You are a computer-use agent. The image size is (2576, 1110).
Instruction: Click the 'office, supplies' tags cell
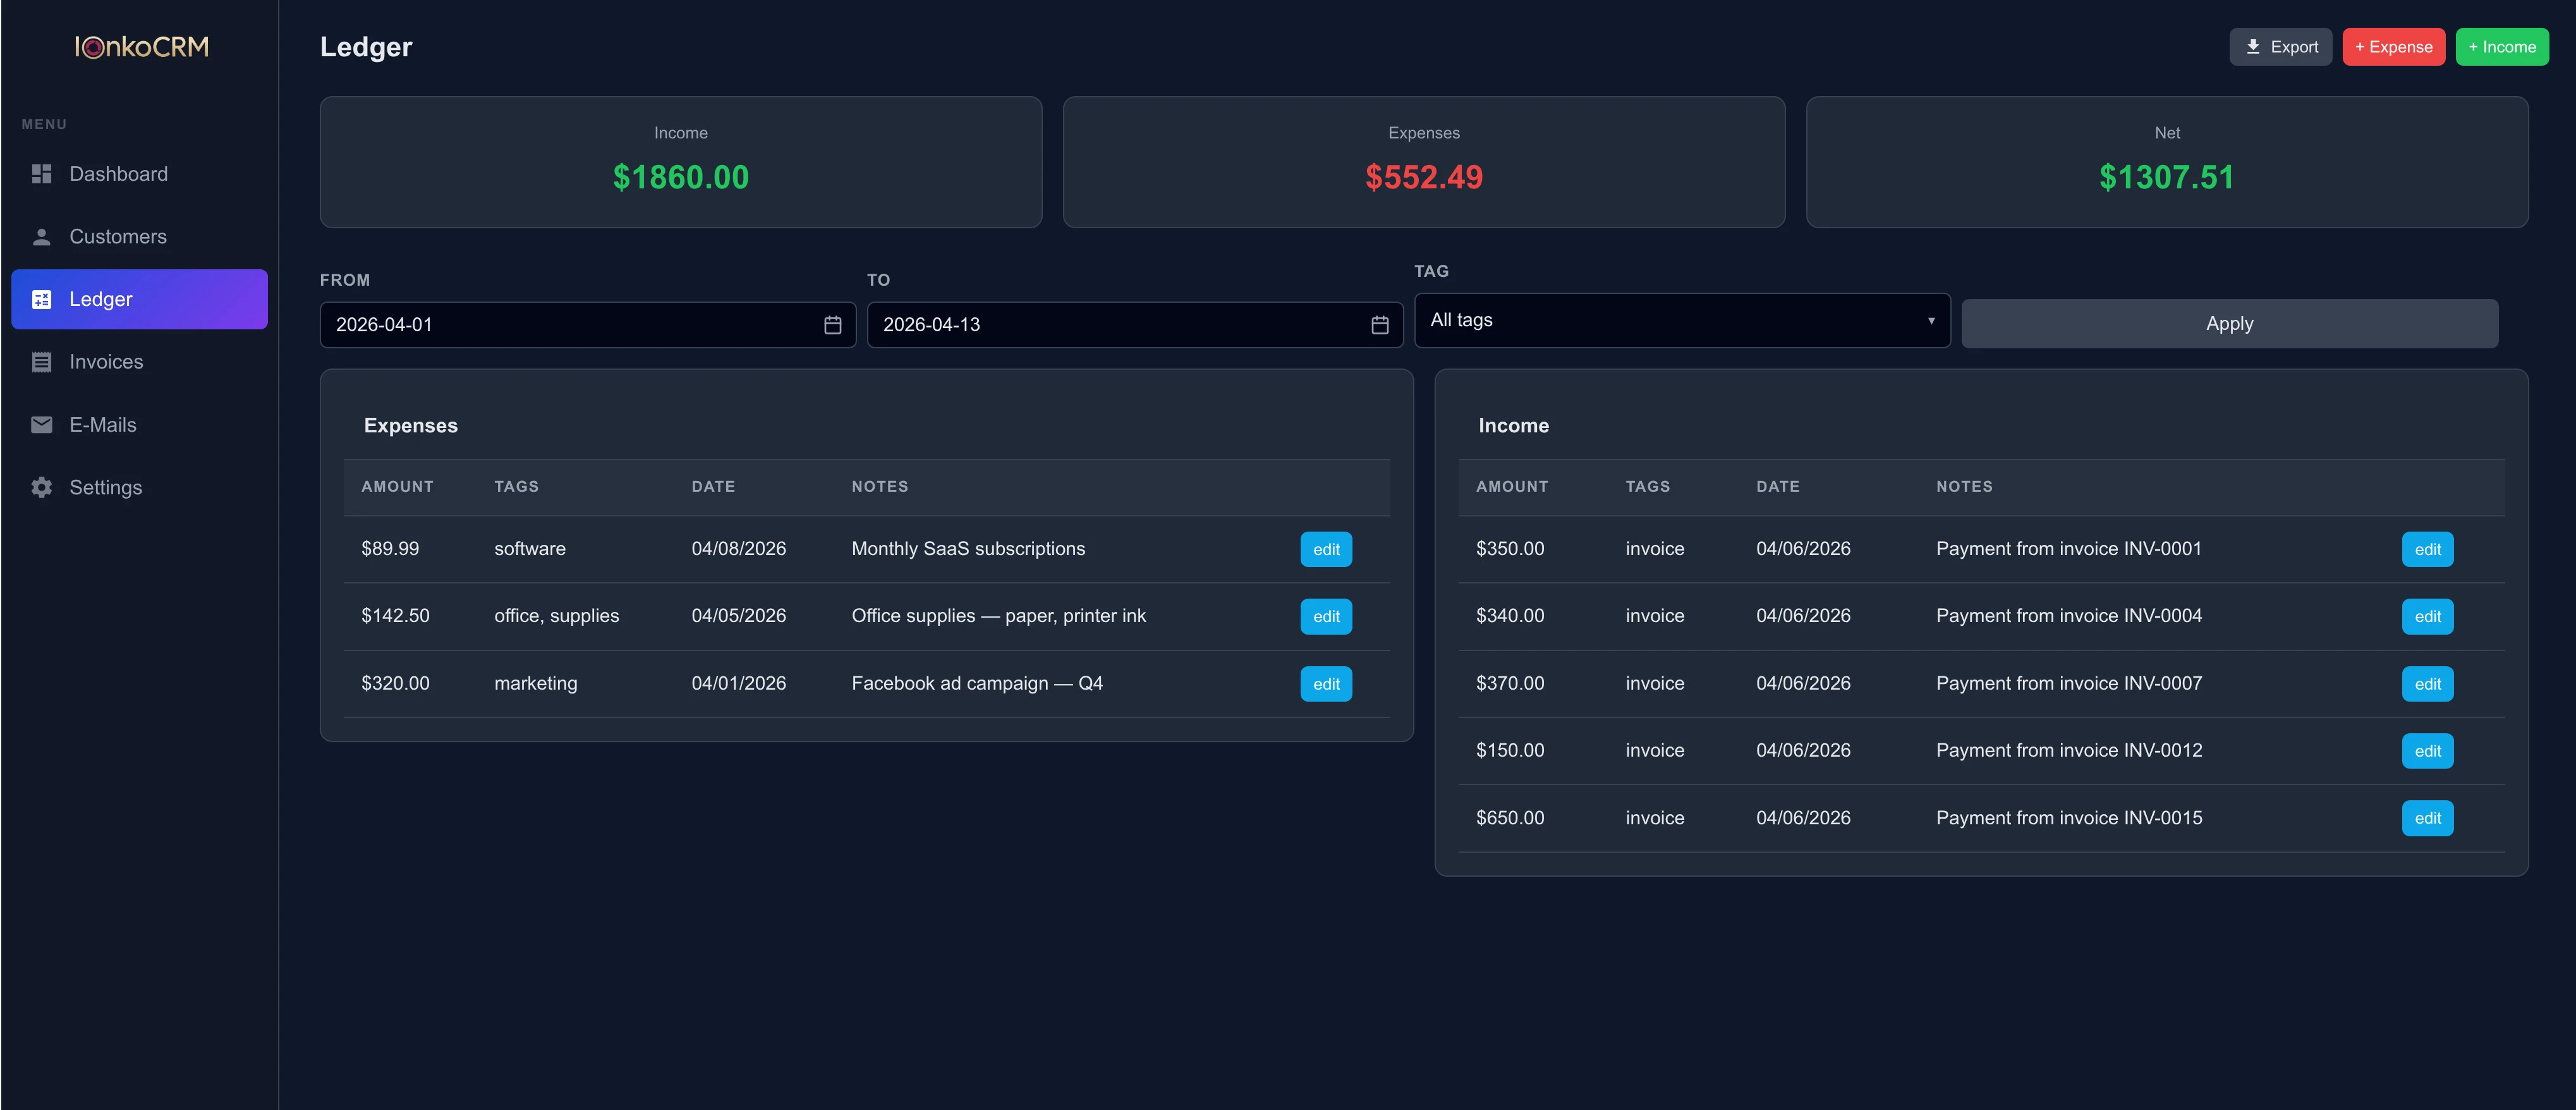coord(556,616)
